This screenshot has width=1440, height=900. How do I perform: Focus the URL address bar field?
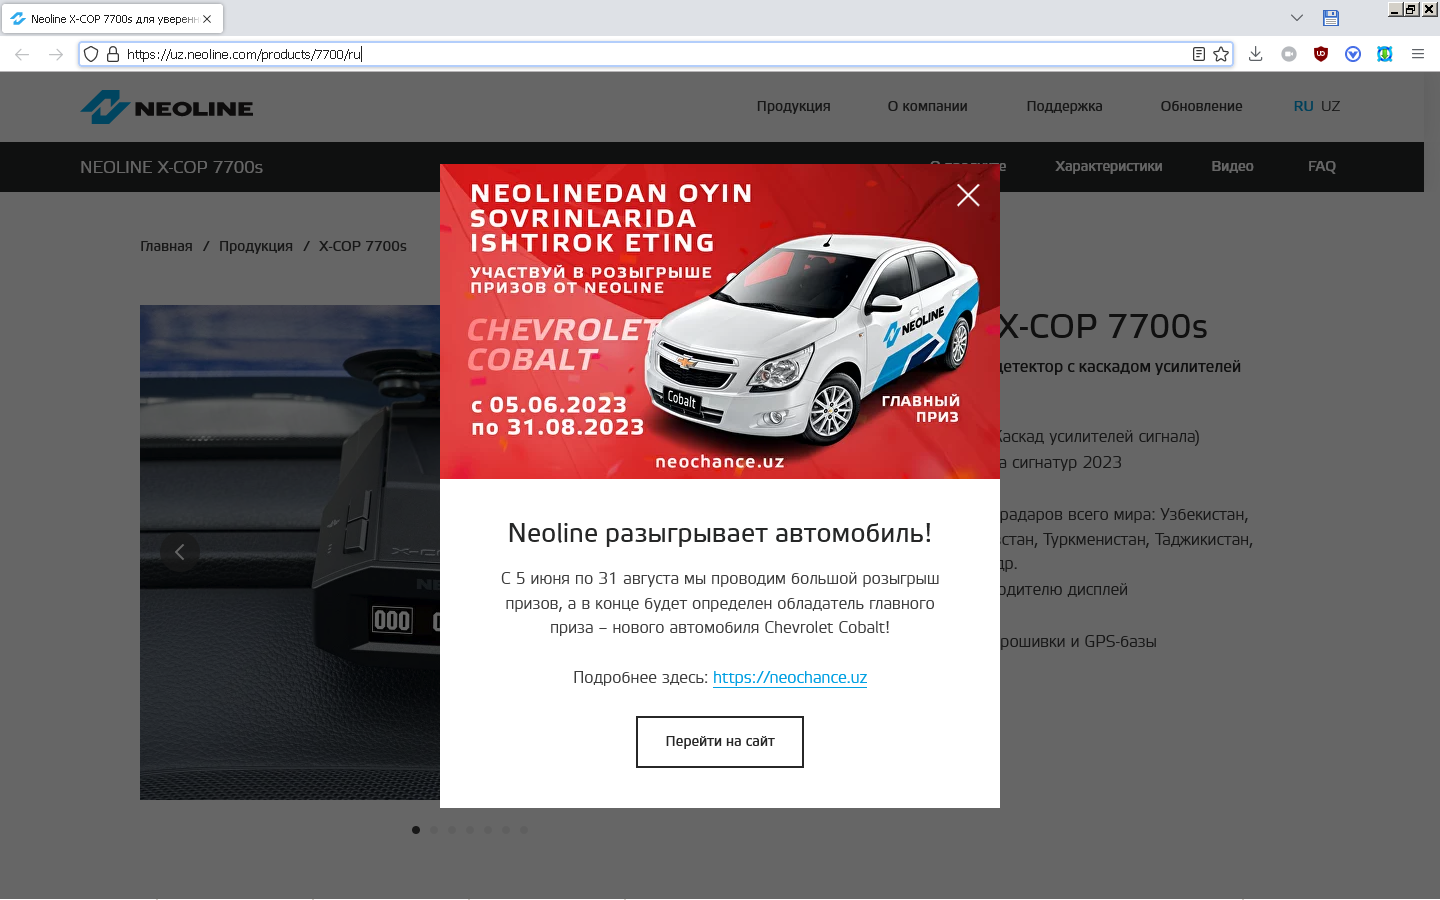tap(655, 54)
